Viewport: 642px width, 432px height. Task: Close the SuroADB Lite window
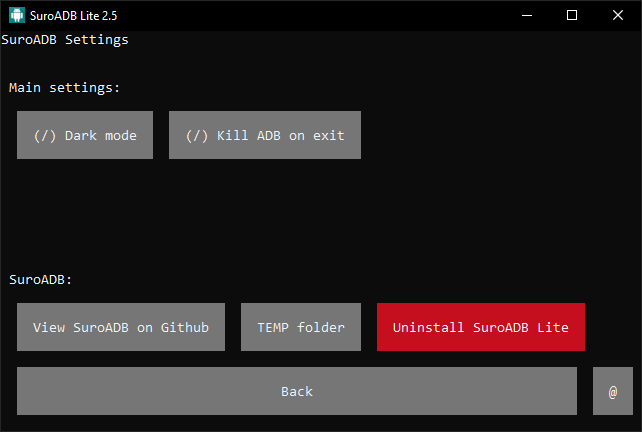[618, 15]
